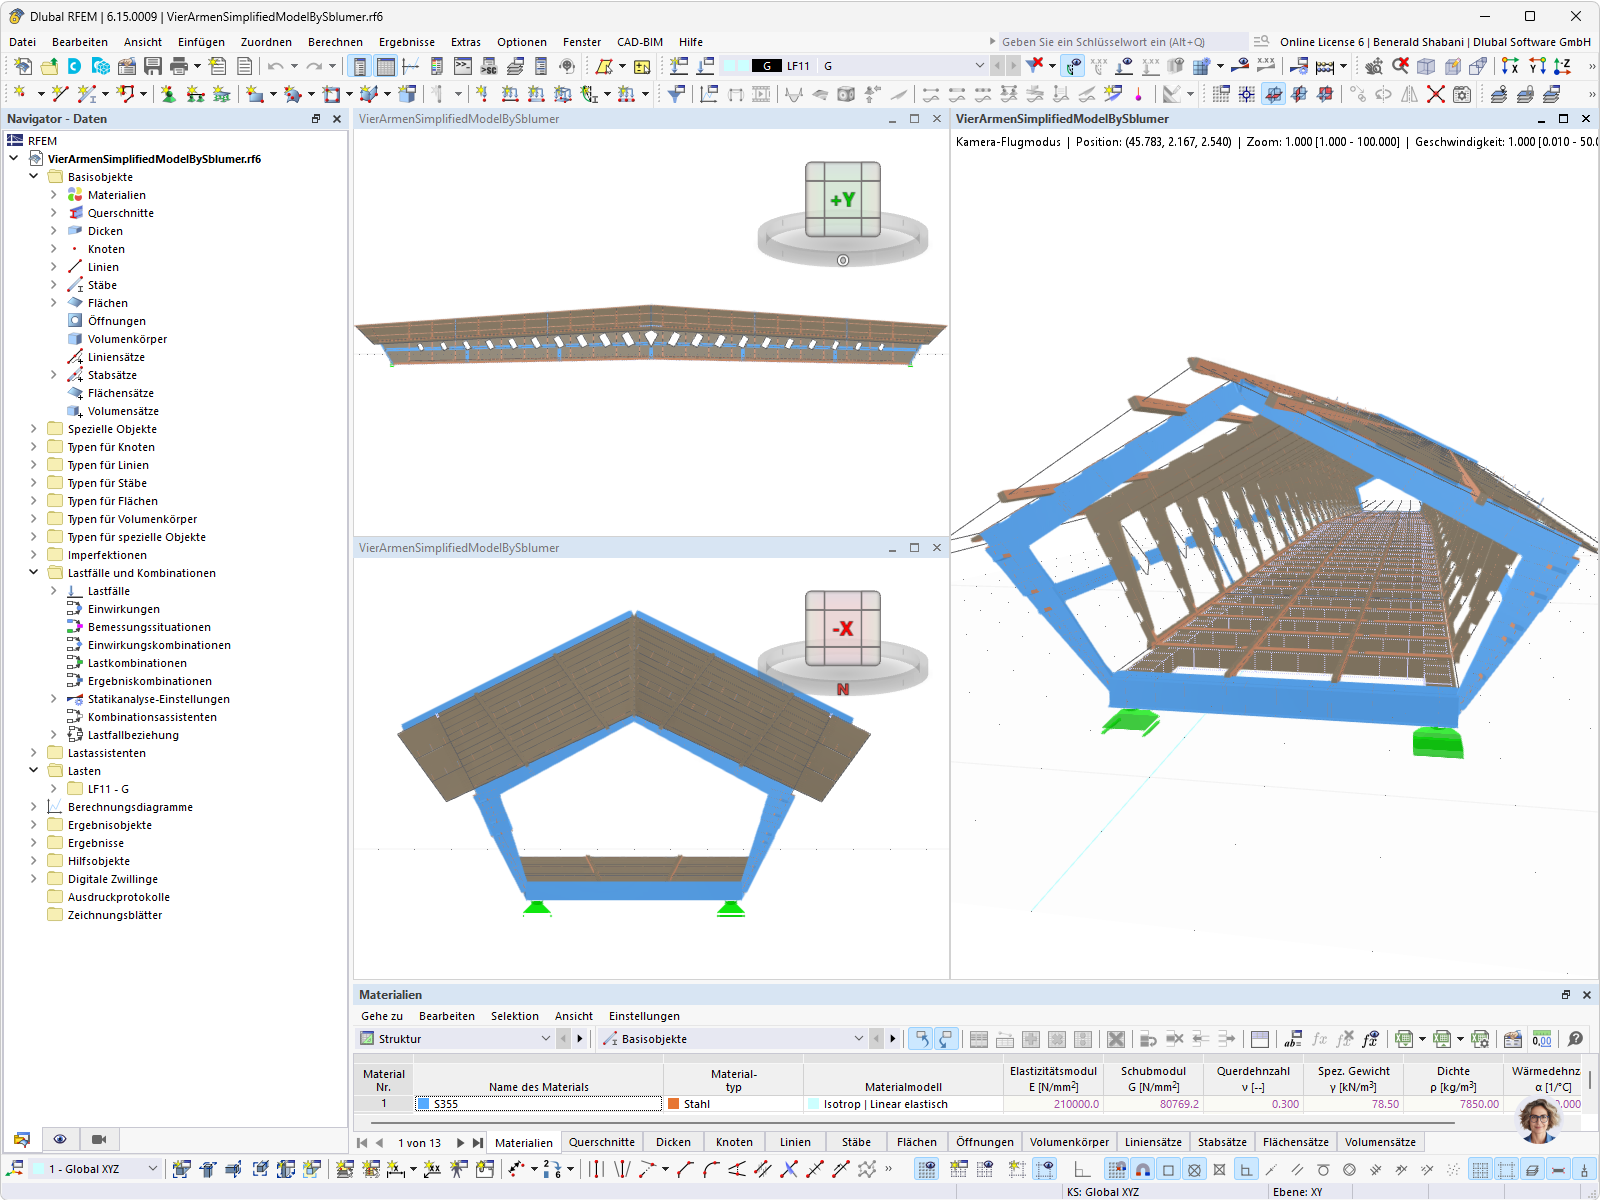The width and height of the screenshot is (1600, 1200).
Task: Go to next table page arrow
Action: 460,1143
